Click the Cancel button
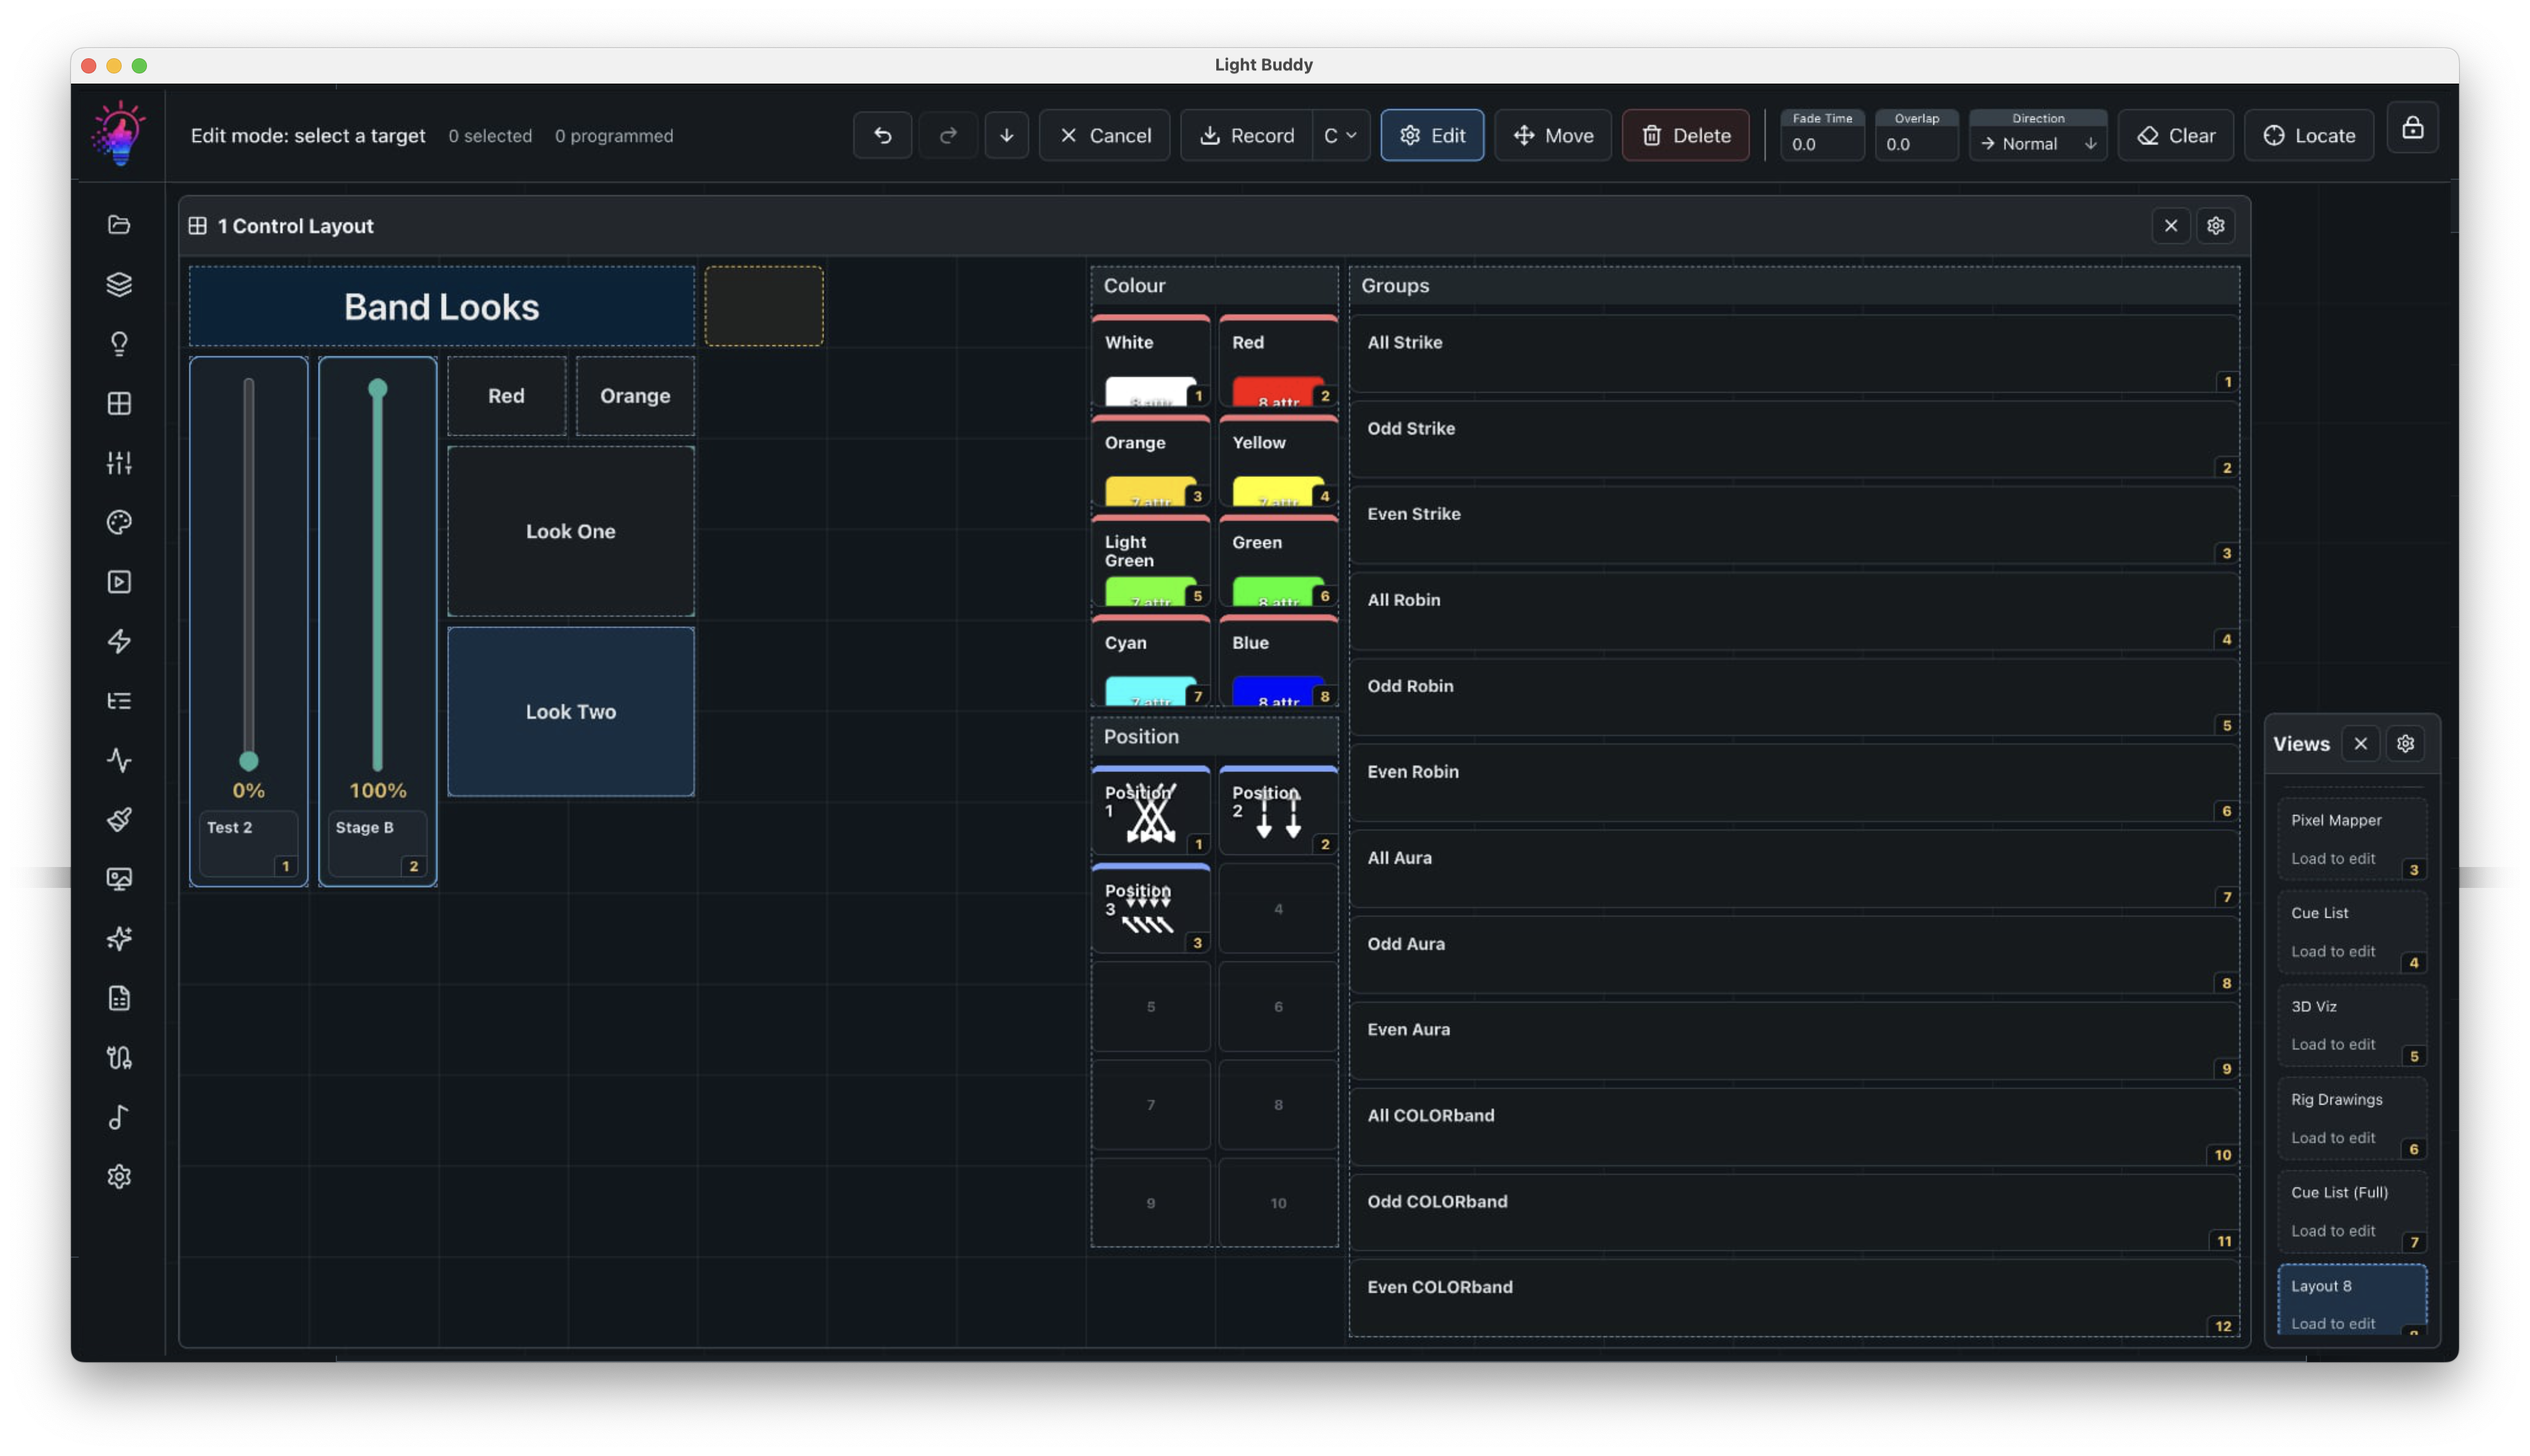 point(1104,135)
